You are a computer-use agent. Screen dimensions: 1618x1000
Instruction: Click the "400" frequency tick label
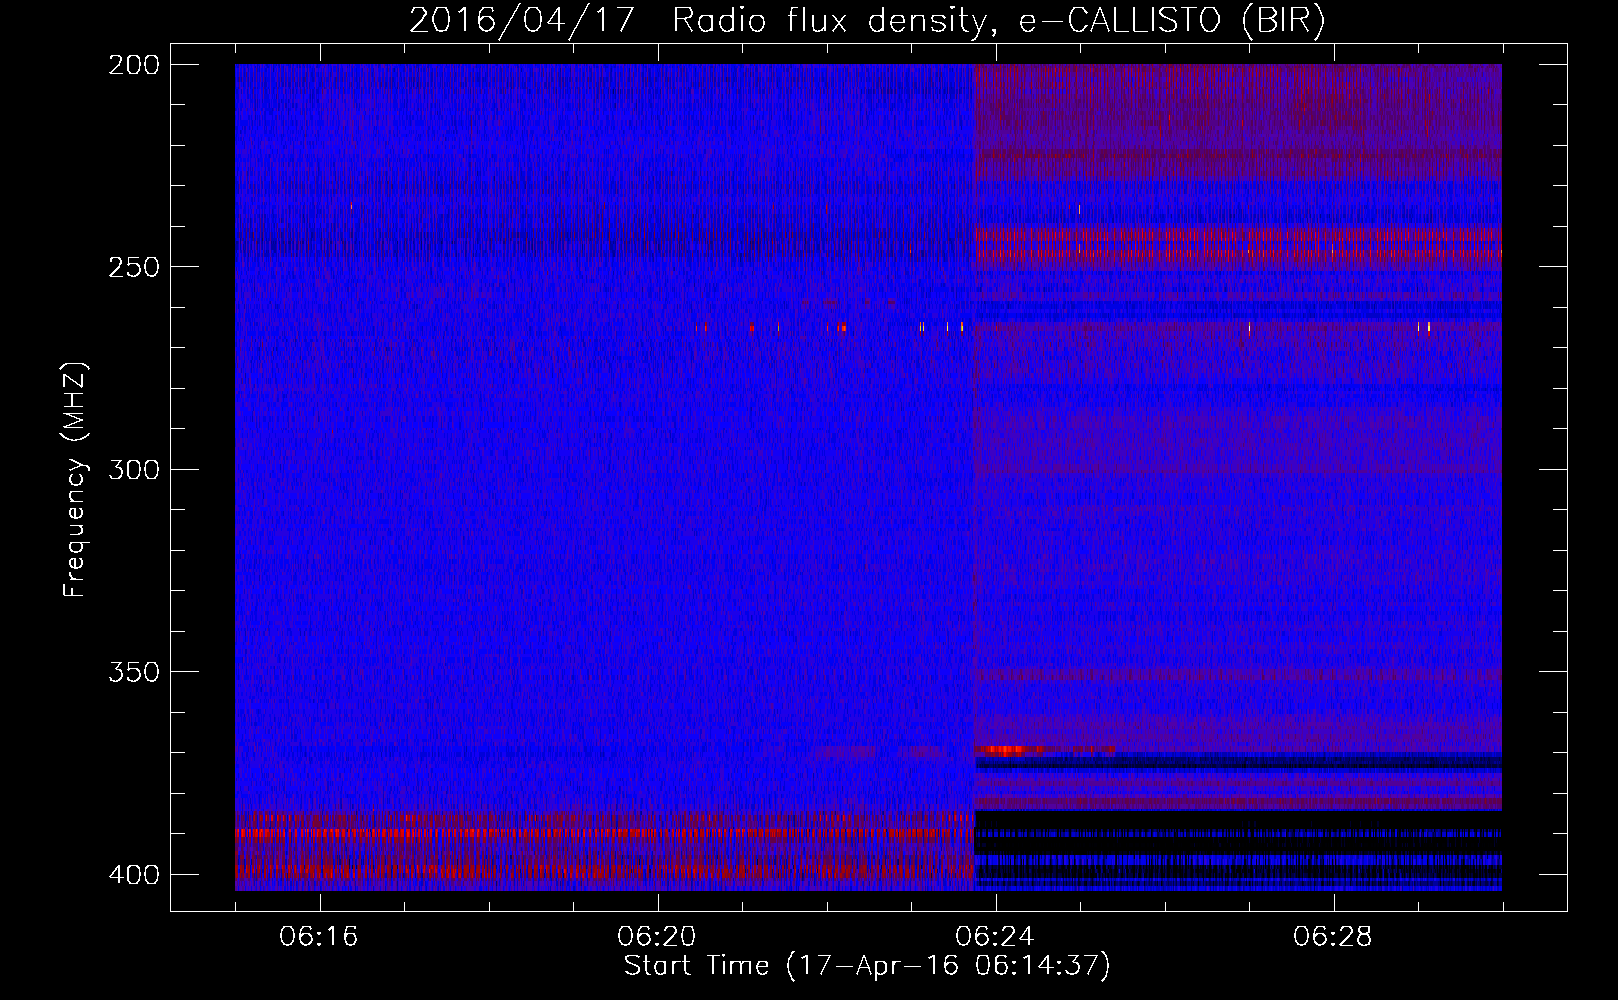(133, 874)
